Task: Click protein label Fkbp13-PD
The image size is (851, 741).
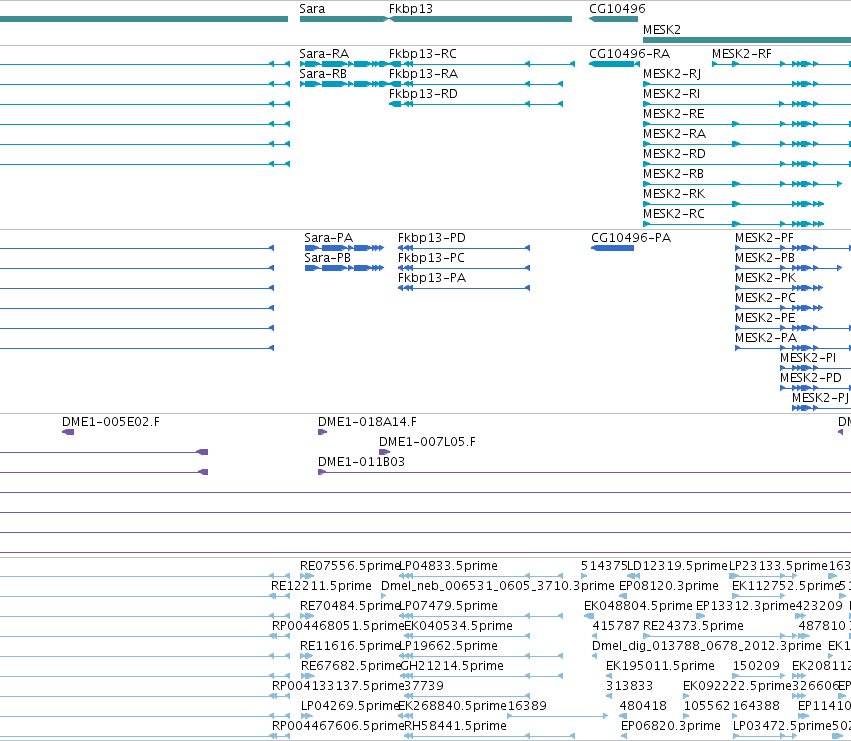Action: (431, 238)
